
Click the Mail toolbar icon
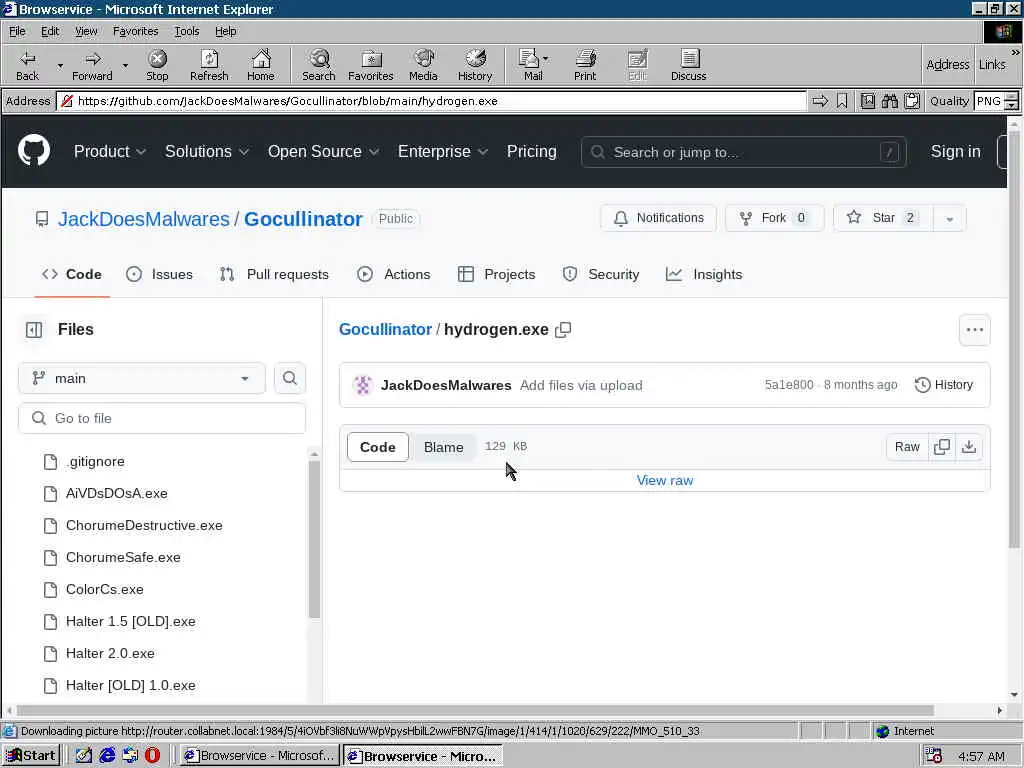[533, 65]
